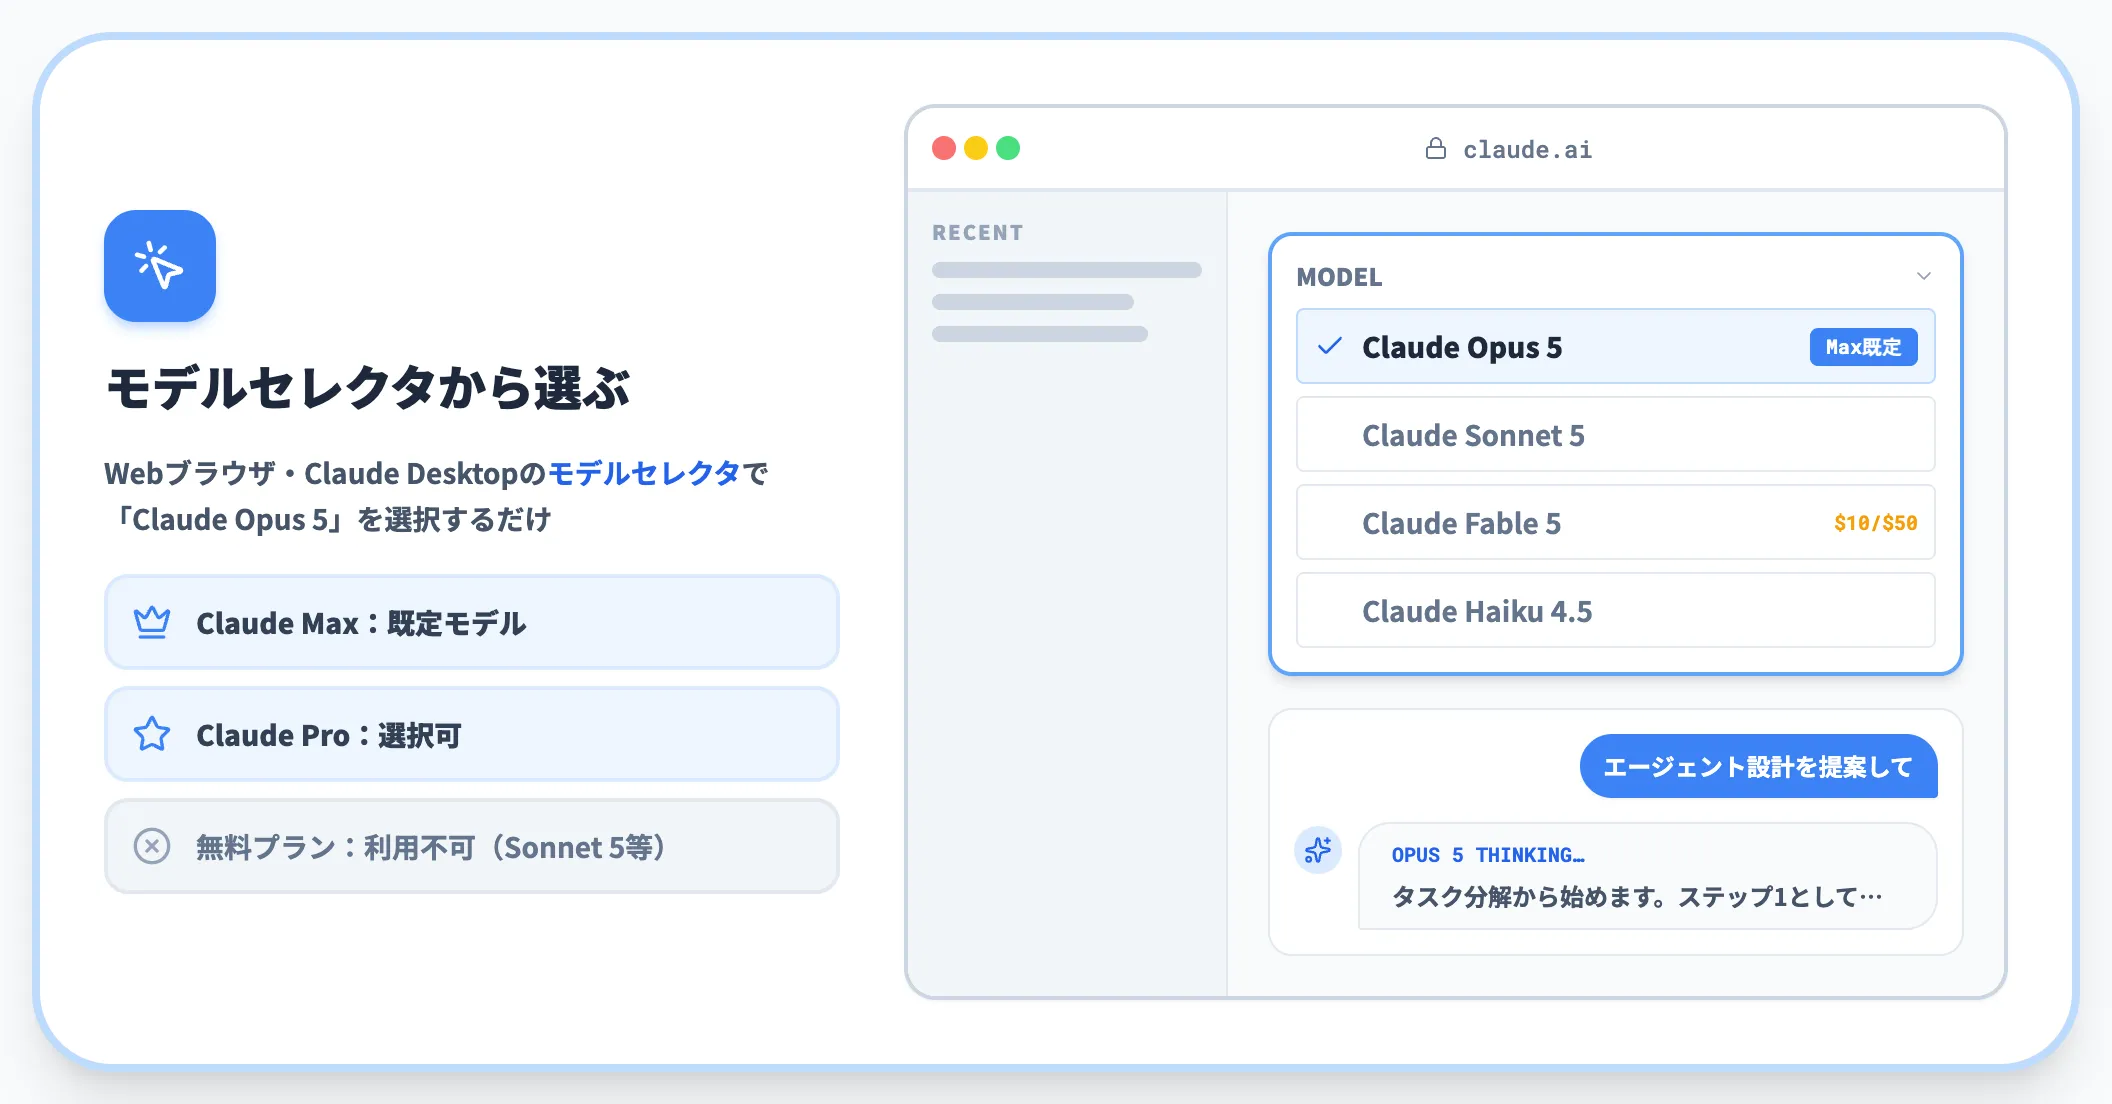Click the blue cursor-click app icon
The image size is (2112, 1104).
pos(160,266)
